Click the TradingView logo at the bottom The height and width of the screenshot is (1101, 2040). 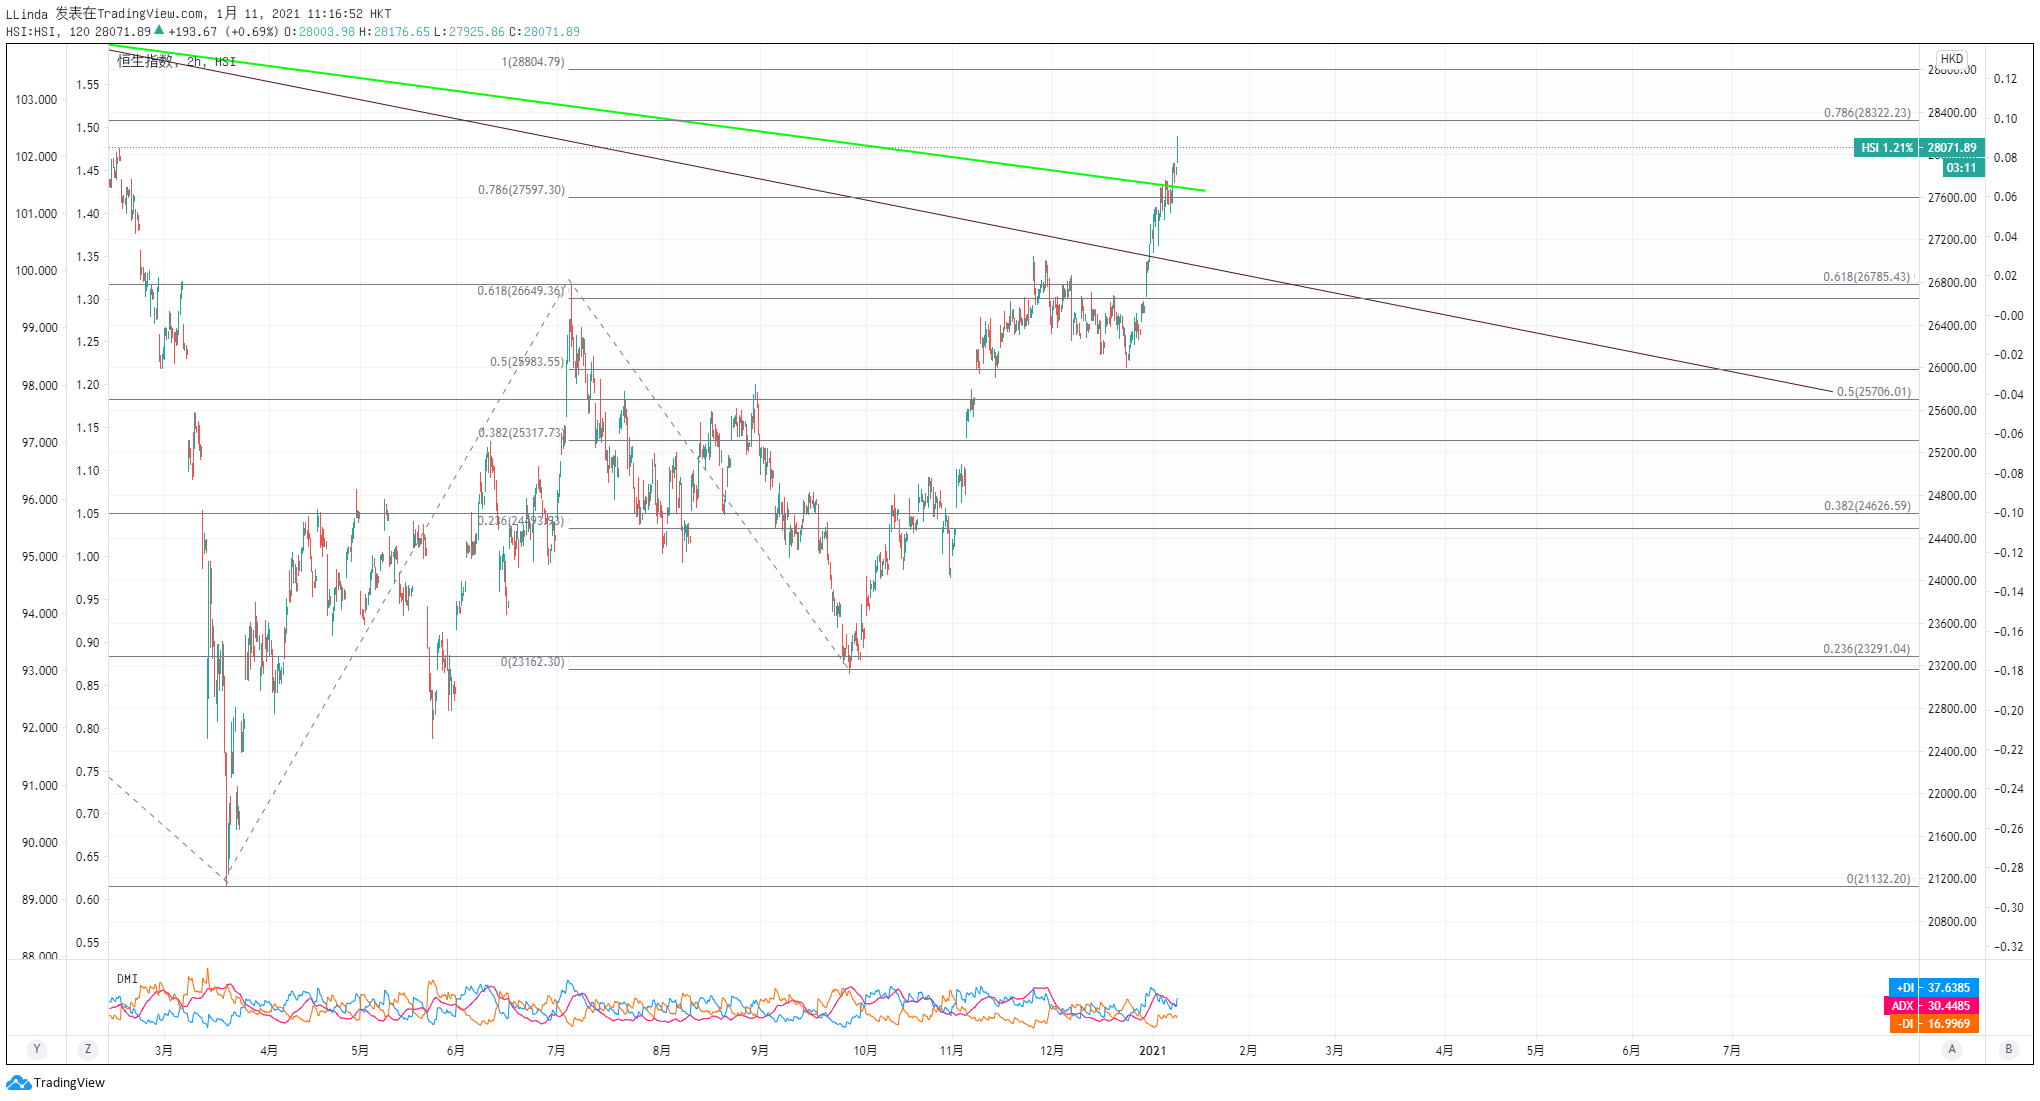tap(55, 1083)
